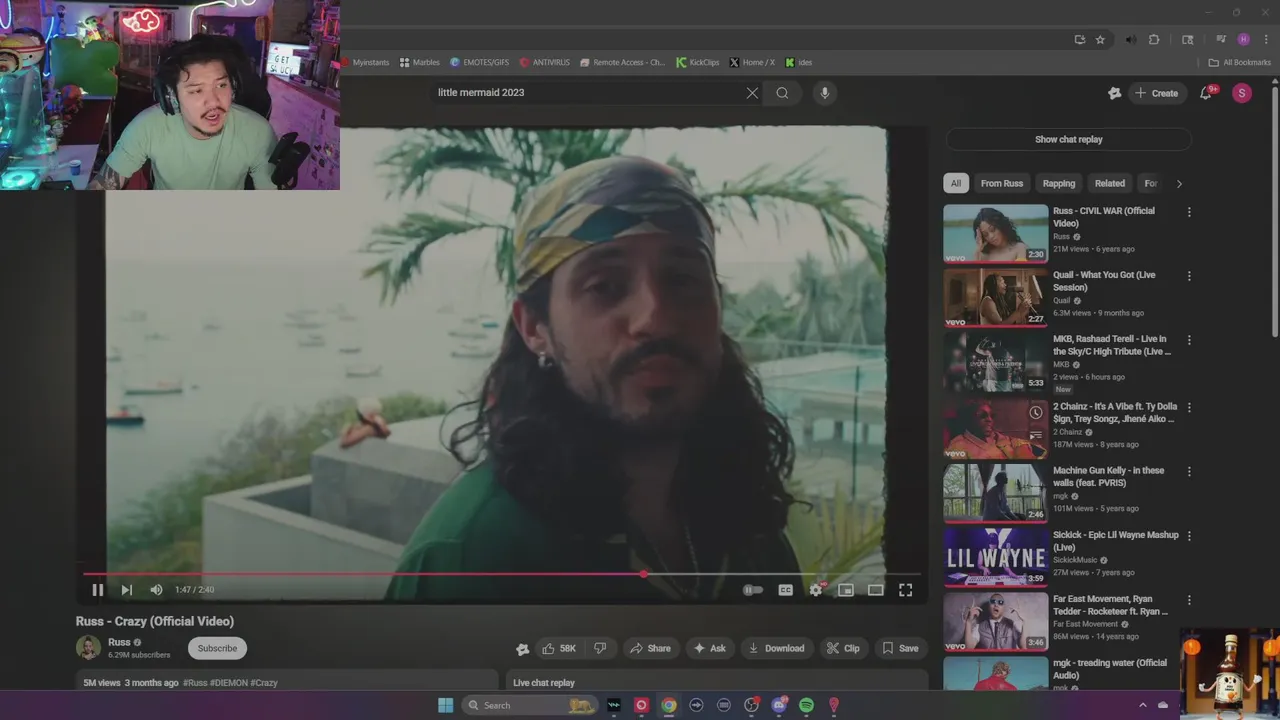Viewport: 1280px width, 720px height.
Task: Open the YouTube account avatar menu
Action: (1242, 93)
